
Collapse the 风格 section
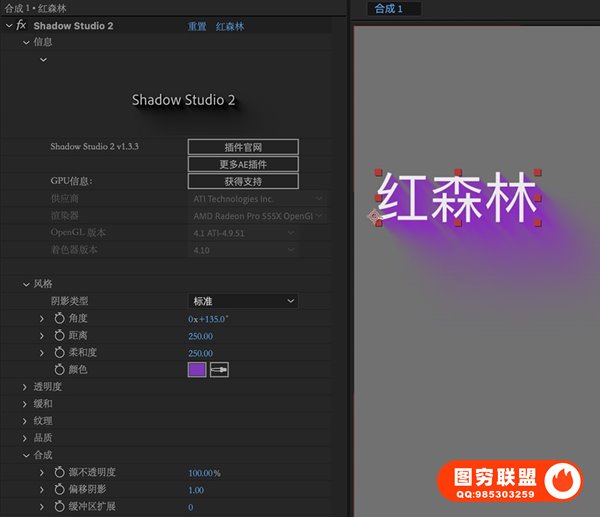[27, 284]
